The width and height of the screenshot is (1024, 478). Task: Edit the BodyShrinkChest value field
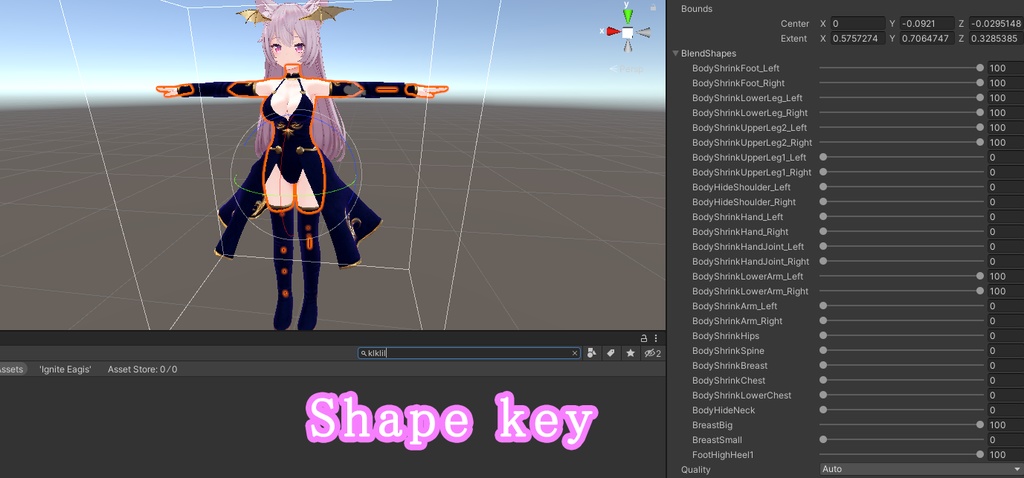tap(1005, 381)
